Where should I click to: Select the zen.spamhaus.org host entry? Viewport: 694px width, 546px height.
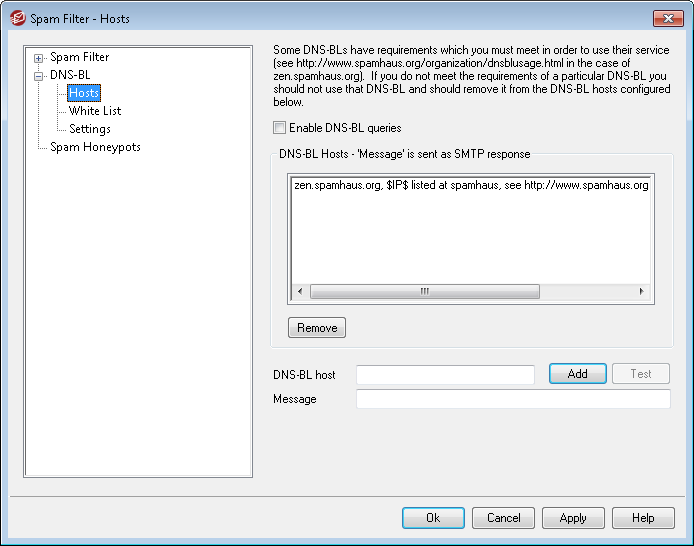point(470,185)
